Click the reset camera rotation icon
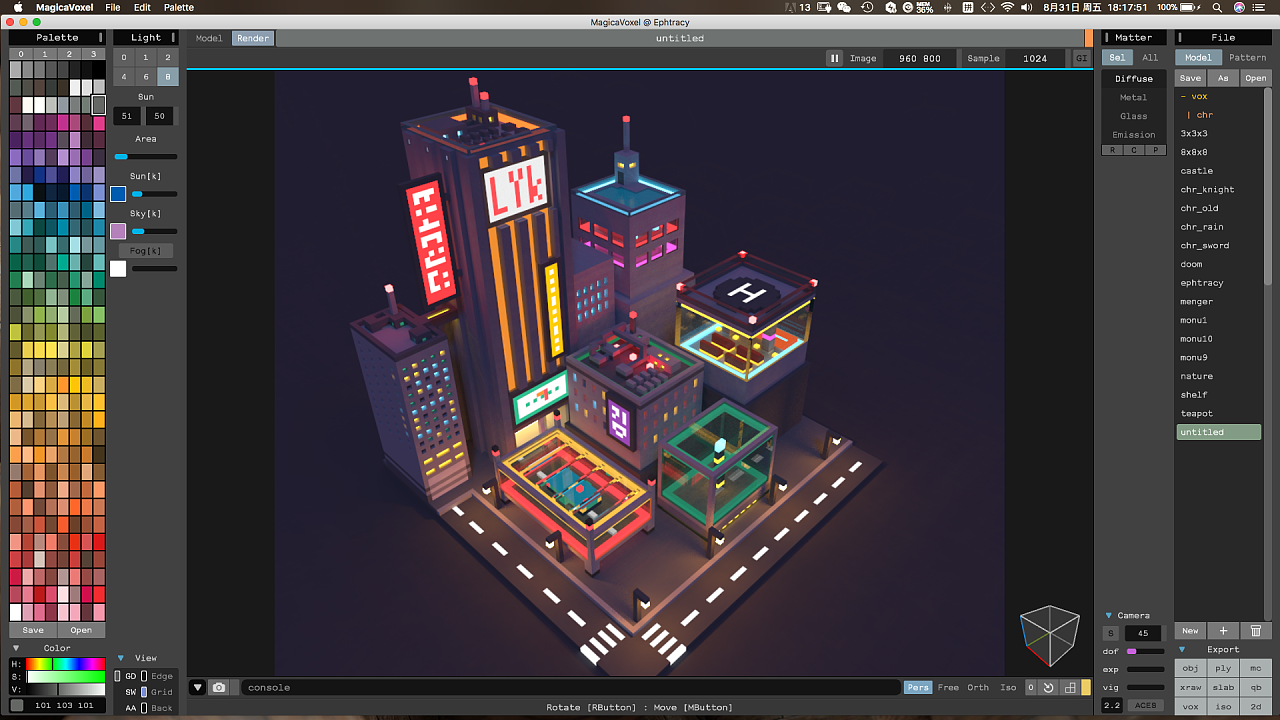The image size is (1280, 720). tap(1048, 687)
